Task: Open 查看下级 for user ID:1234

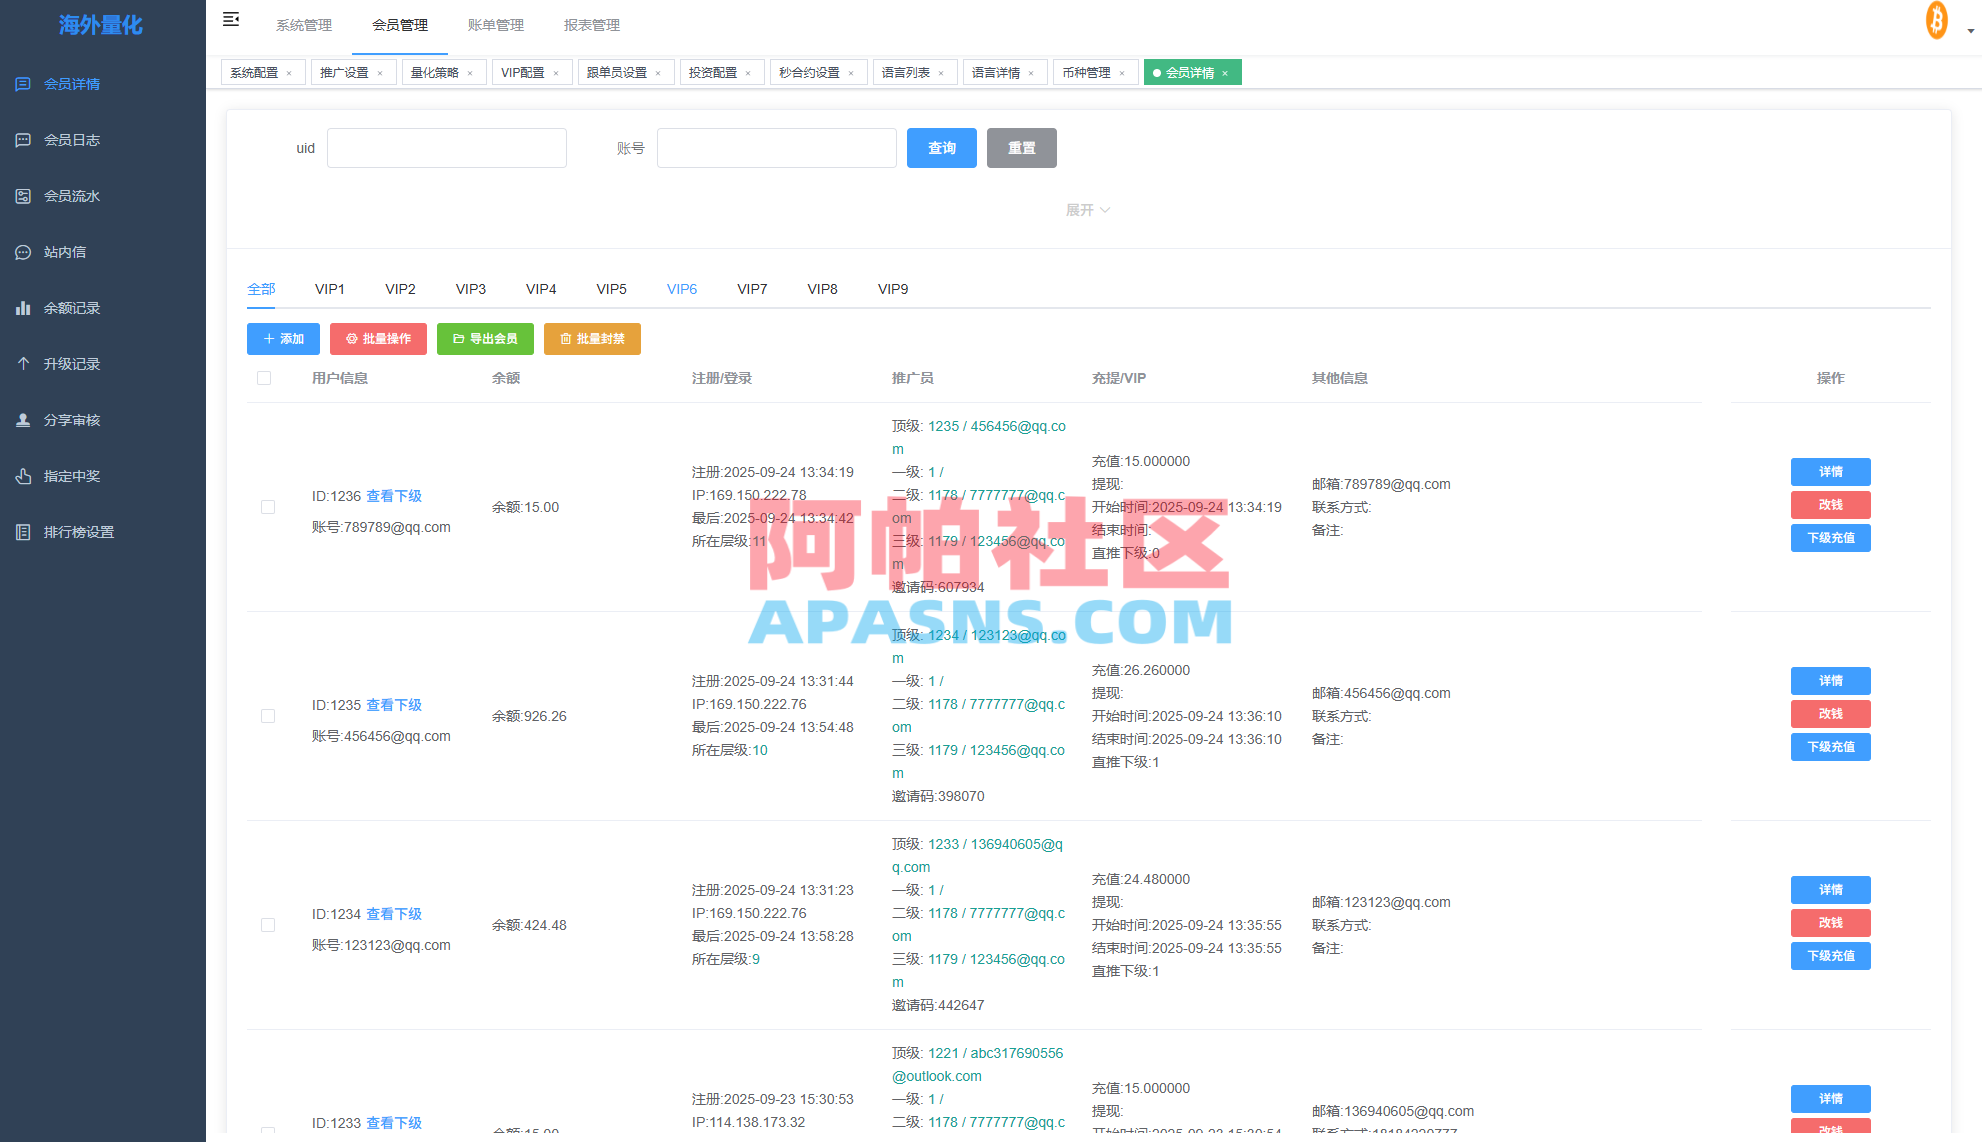Action: click(x=393, y=913)
